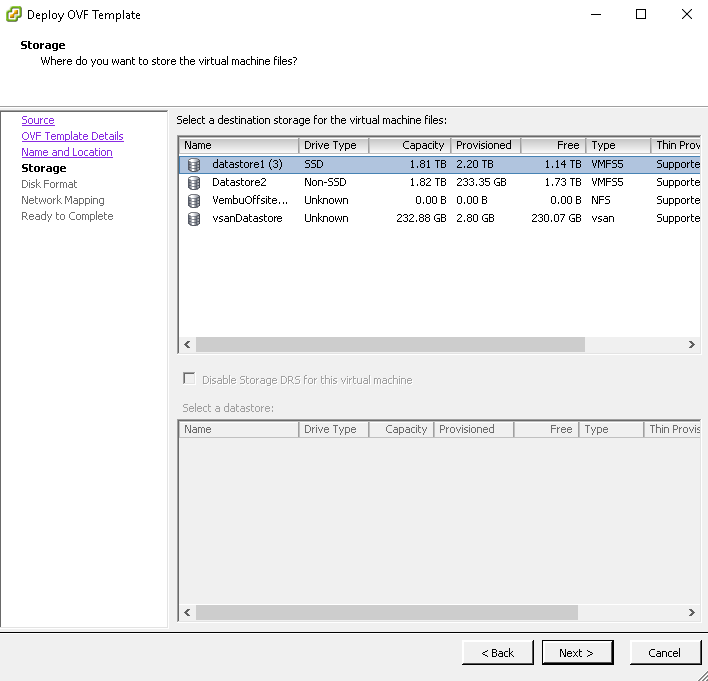Click lower table Name column header
Image resolution: width=708 pixels, height=681 pixels.
(238, 429)
